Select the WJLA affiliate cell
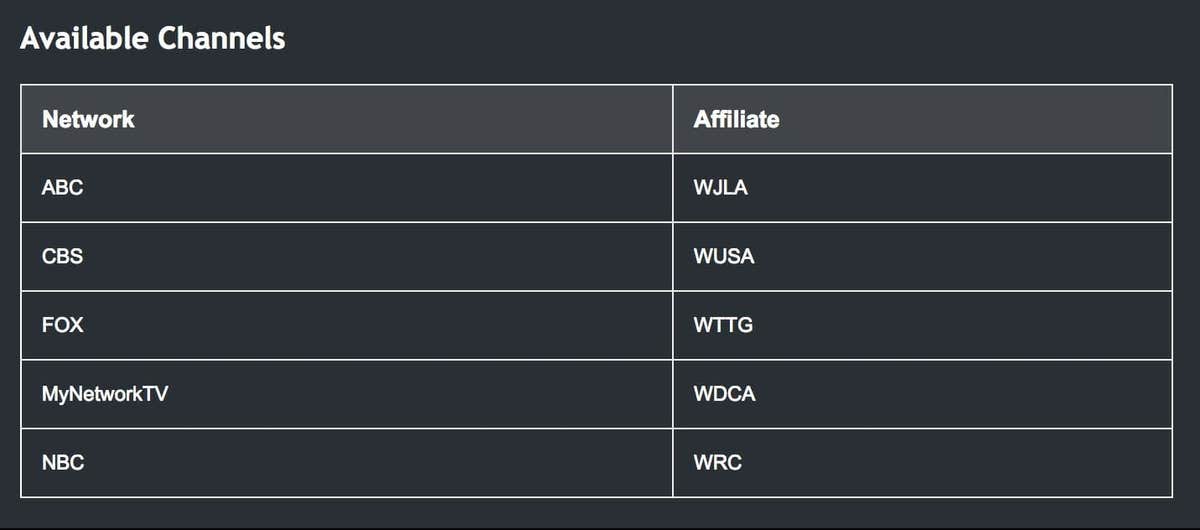This screenshot has height=530, width=1200. pyautogui.click(x=720, y=187)
